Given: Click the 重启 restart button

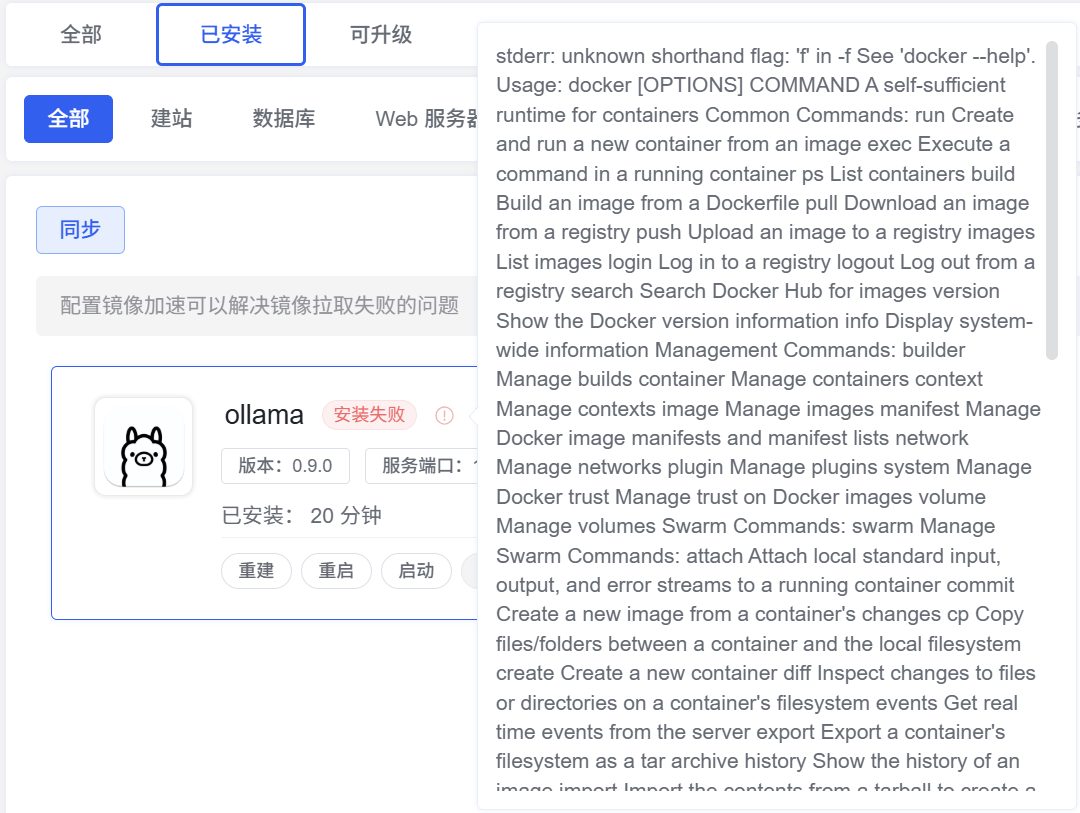Looking at the screenshot, I should click(x=336, y=570).
